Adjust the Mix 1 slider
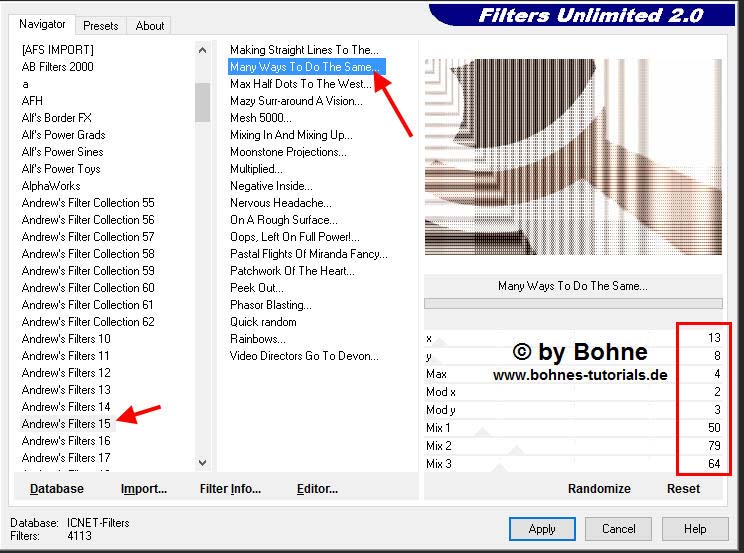 560,429
